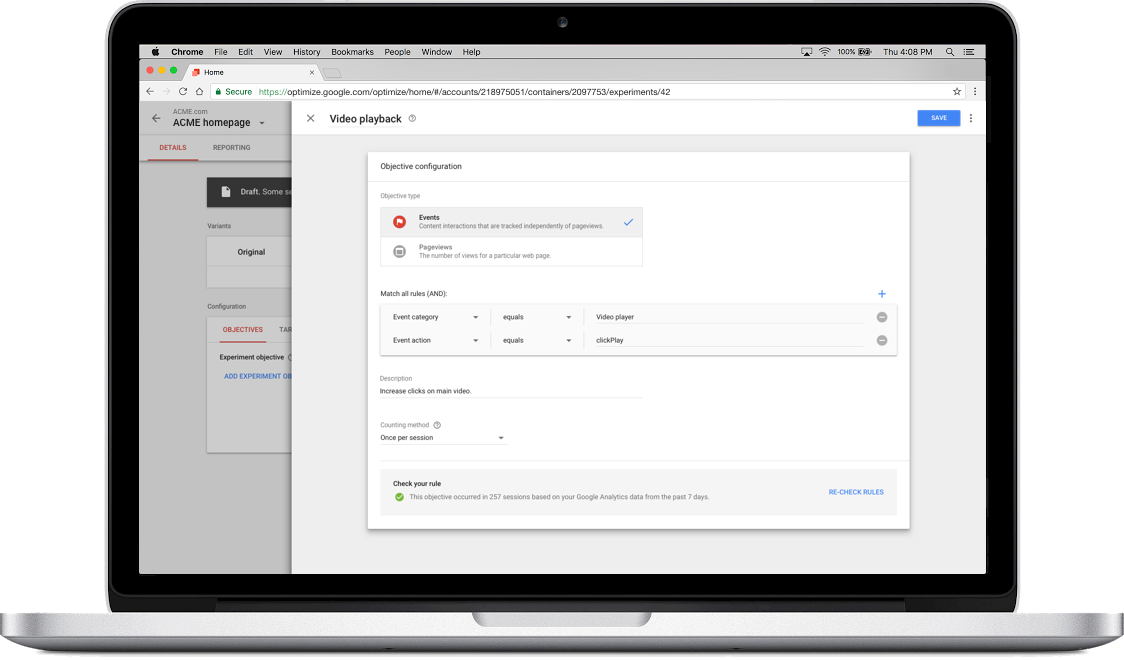The width and height of the screenshot is (1124, 660).
Task: Edit the clickPlay value field
Action: pyautogui.click(x=728, y=340)
